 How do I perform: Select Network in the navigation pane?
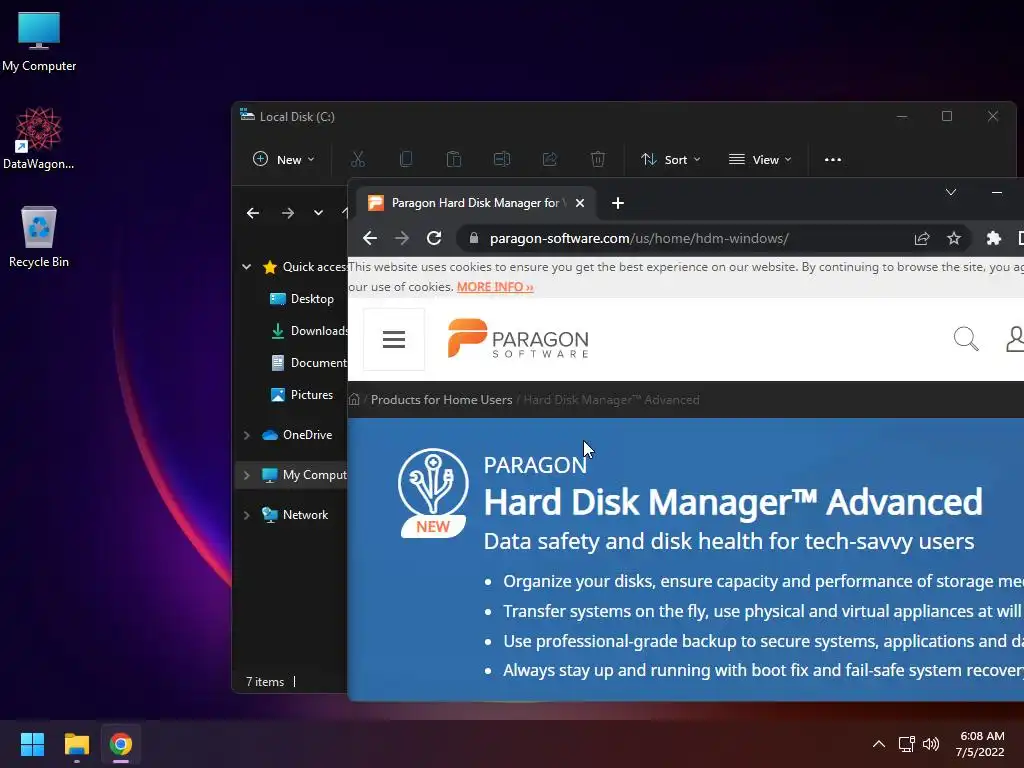point(295,515)
